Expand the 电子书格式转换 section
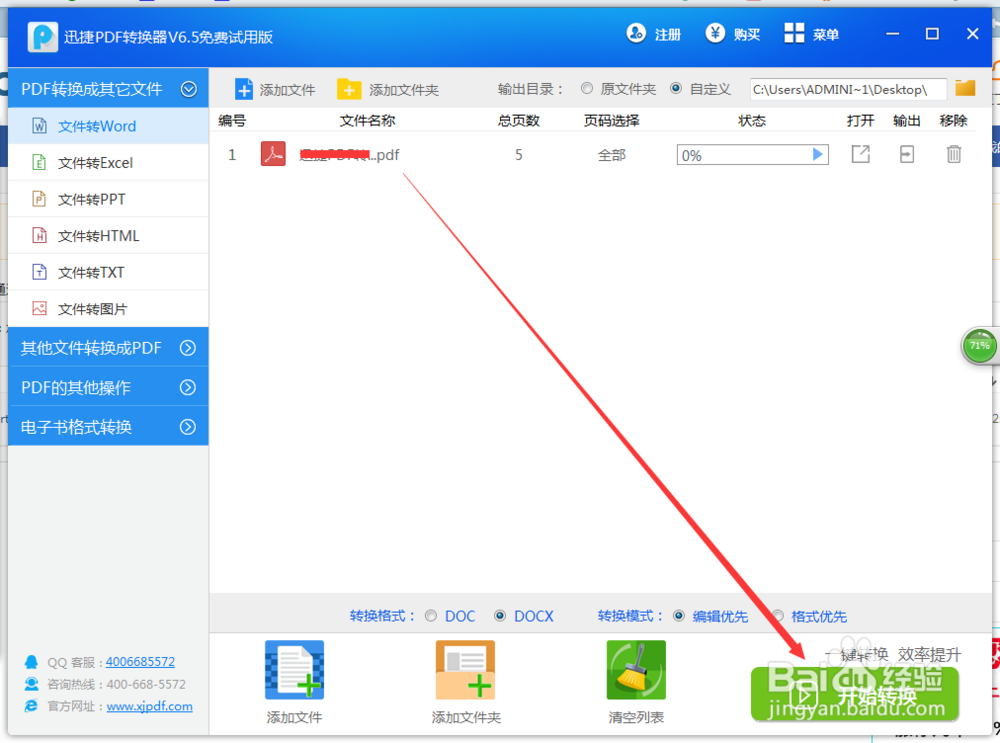This screenshot has height=743, width=1000. (188, 427)
